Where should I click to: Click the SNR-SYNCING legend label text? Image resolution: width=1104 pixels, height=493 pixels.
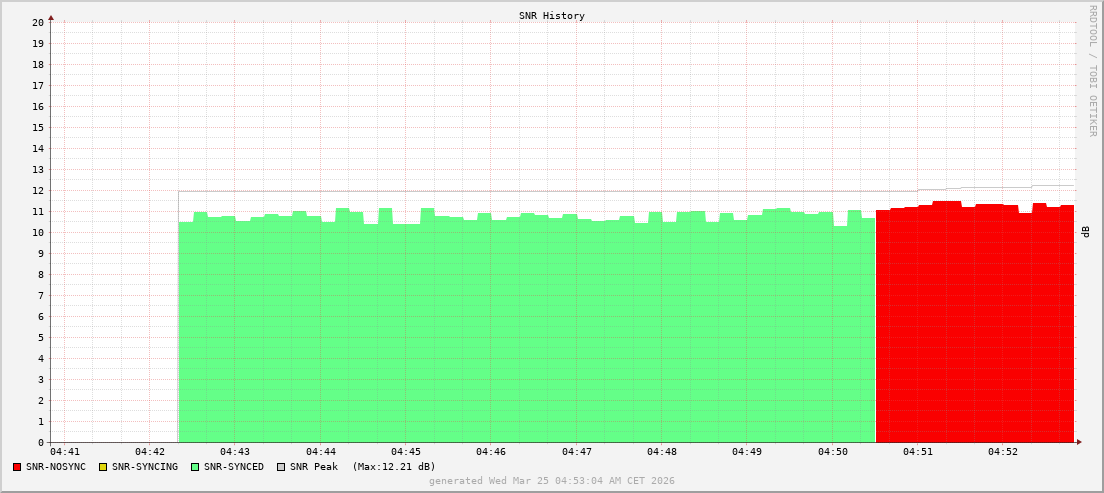click(144, 467)
